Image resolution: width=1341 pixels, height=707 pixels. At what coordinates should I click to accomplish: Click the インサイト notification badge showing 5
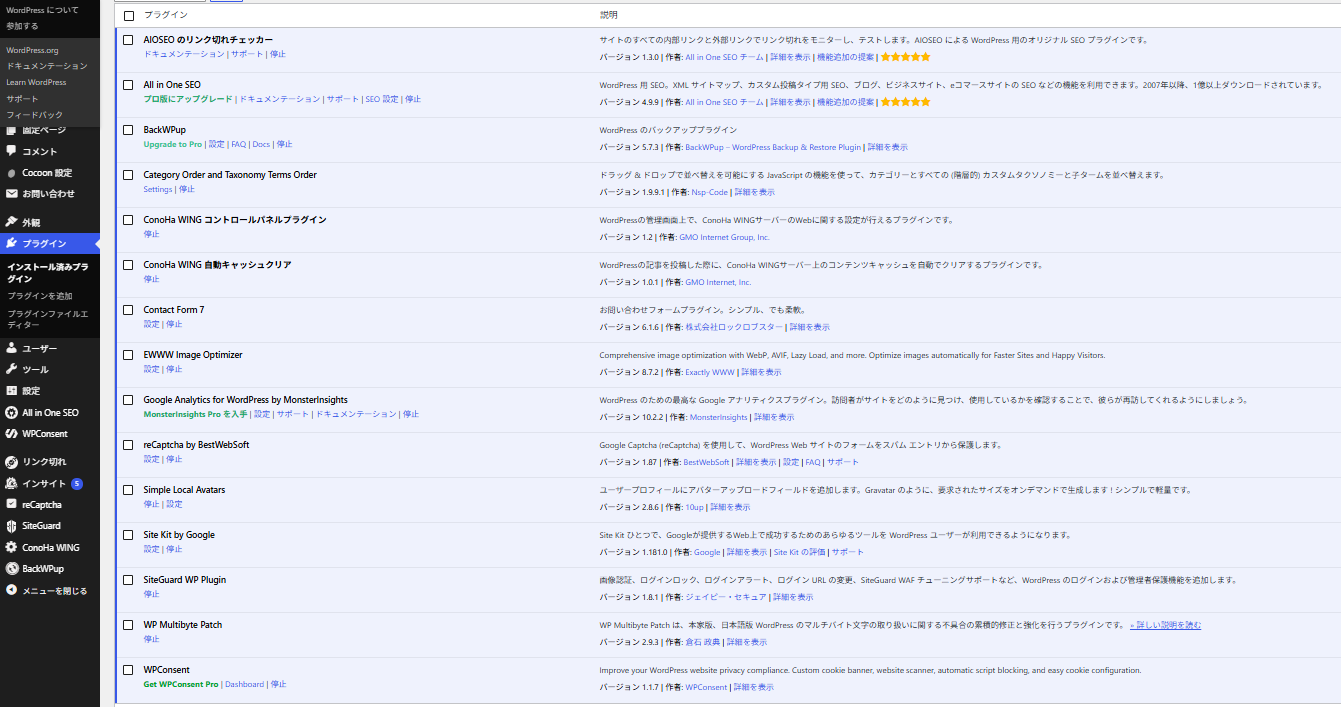77,483
